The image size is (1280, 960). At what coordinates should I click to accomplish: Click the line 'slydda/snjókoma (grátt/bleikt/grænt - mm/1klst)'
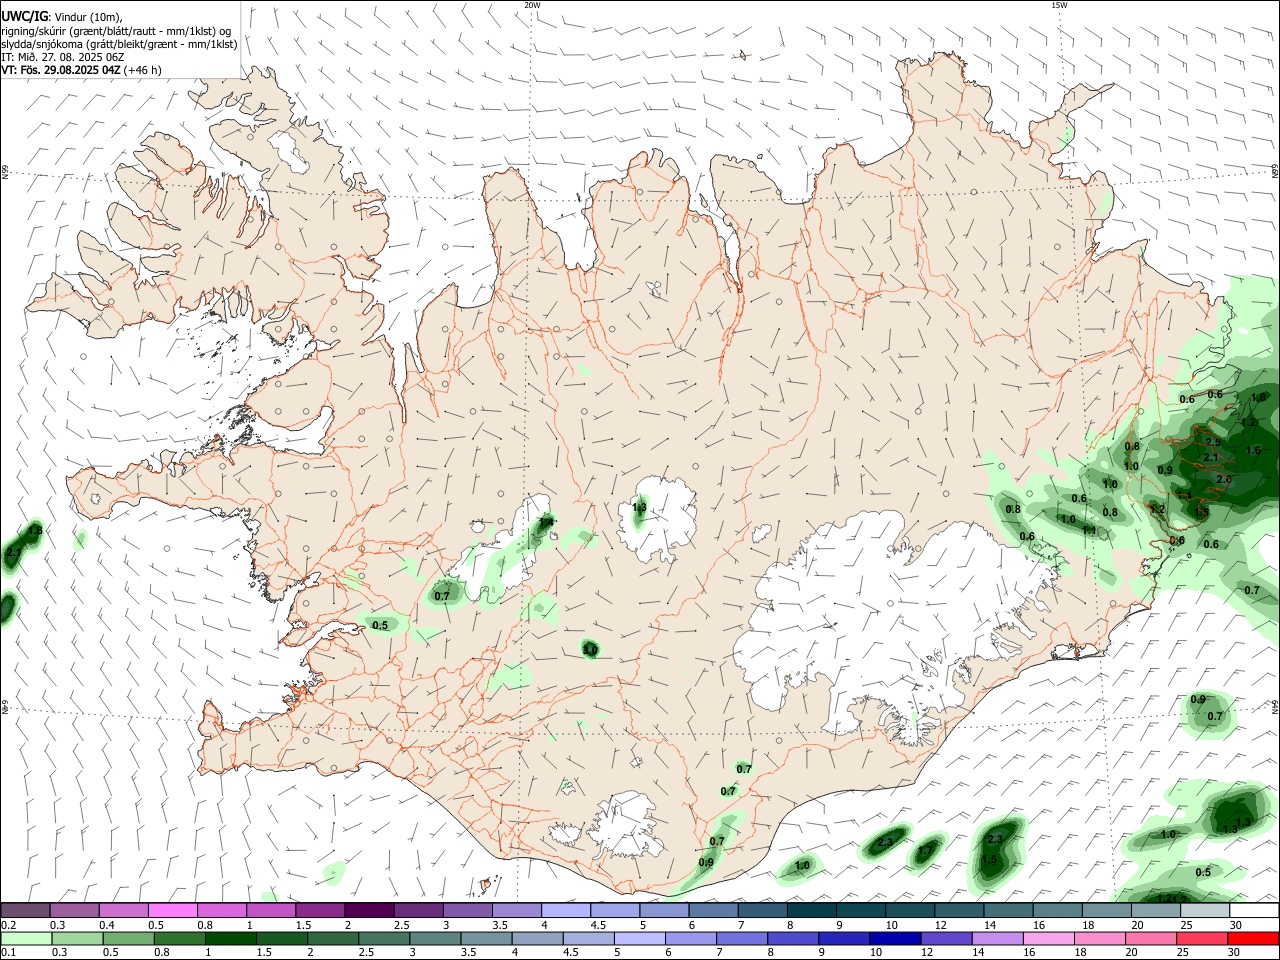click(x=119, y=44)
